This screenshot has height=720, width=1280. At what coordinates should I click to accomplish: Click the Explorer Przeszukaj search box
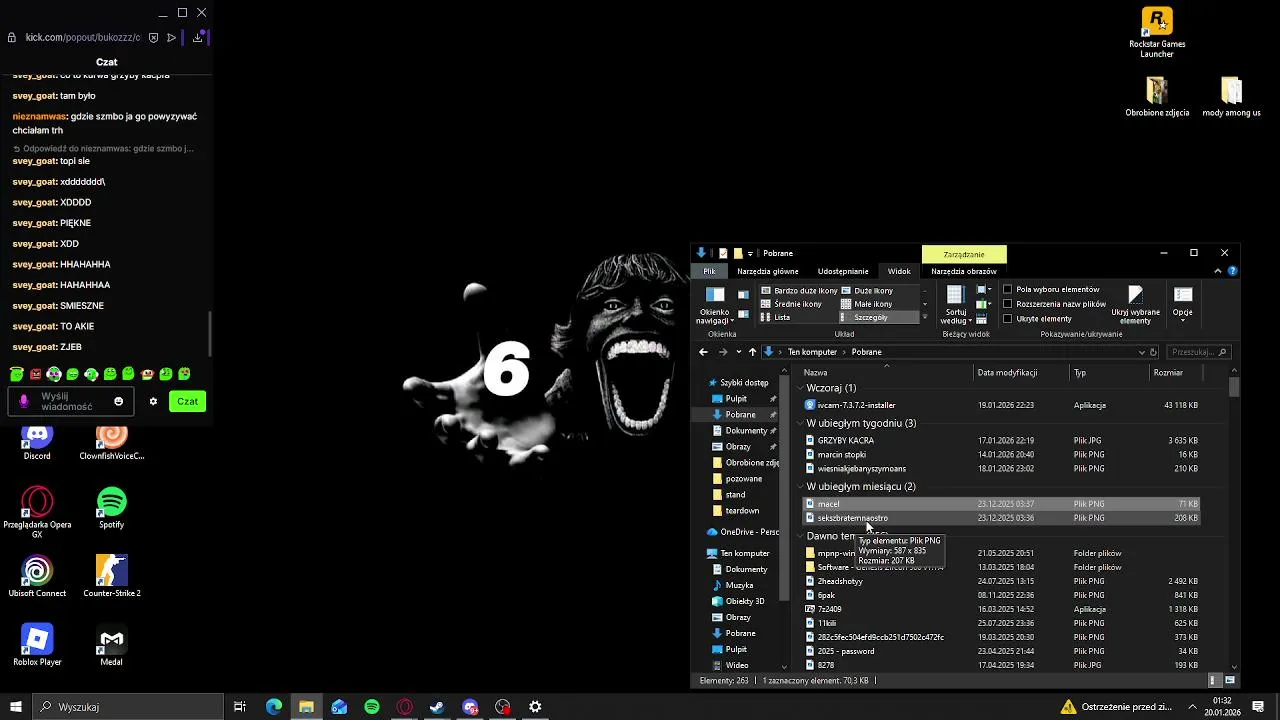[1198, 352]
